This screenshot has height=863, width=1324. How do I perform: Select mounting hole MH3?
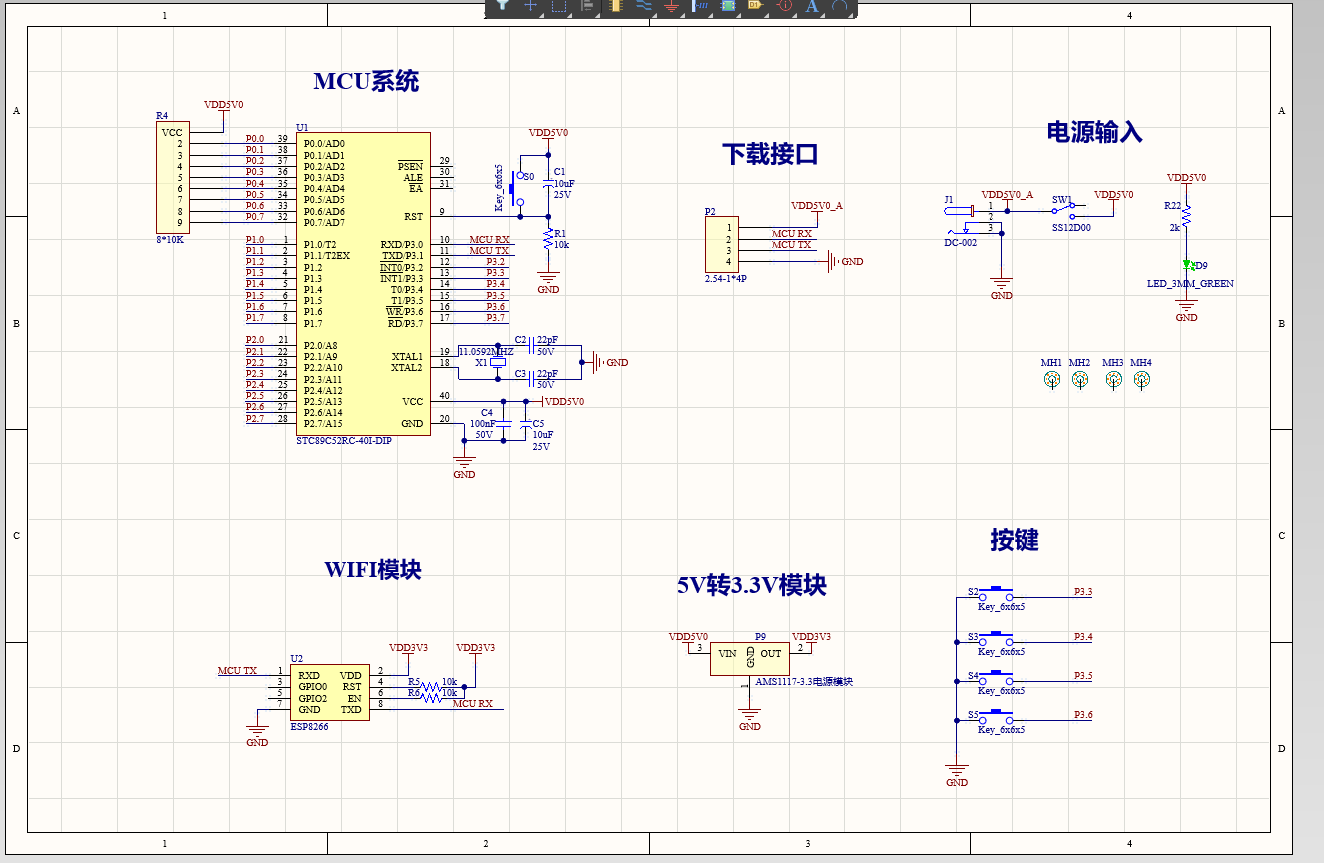click(x=1114, y=380)
